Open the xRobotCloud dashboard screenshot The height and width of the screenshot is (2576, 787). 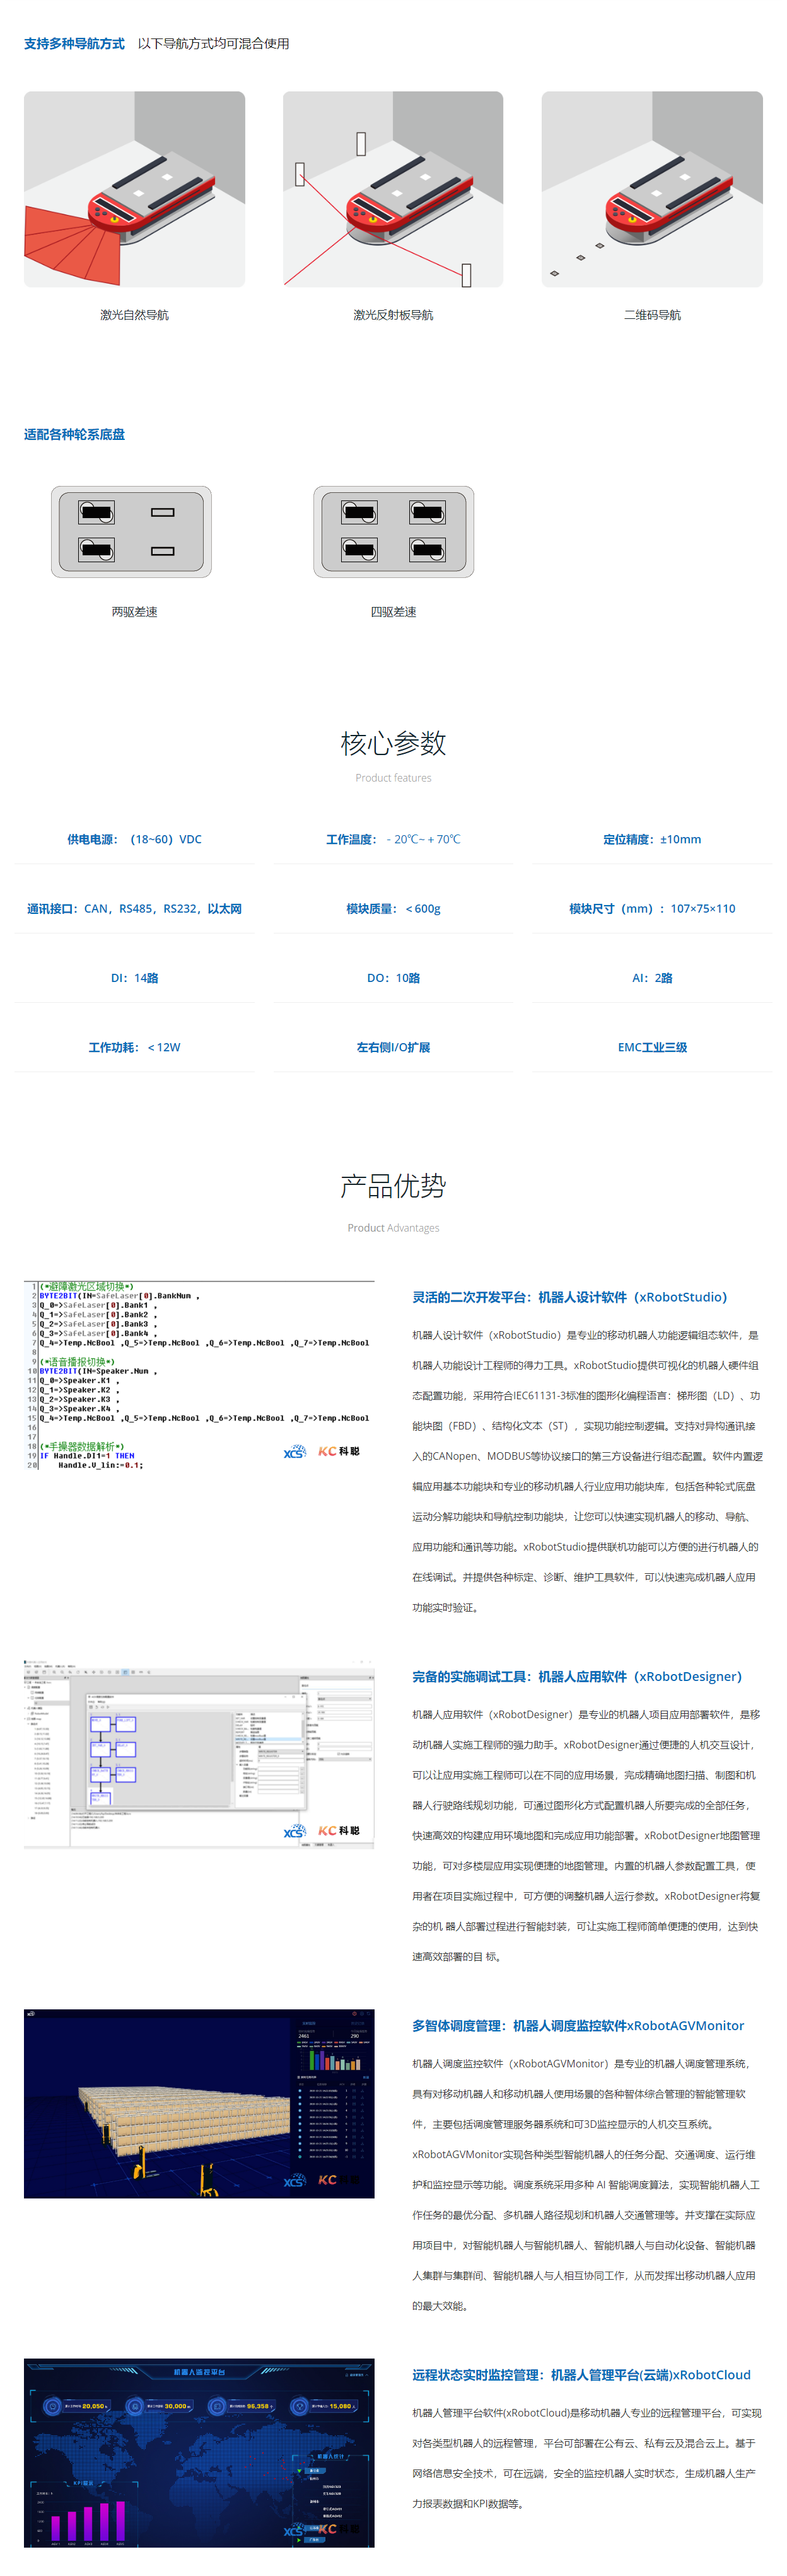(x=199, y=2452)
